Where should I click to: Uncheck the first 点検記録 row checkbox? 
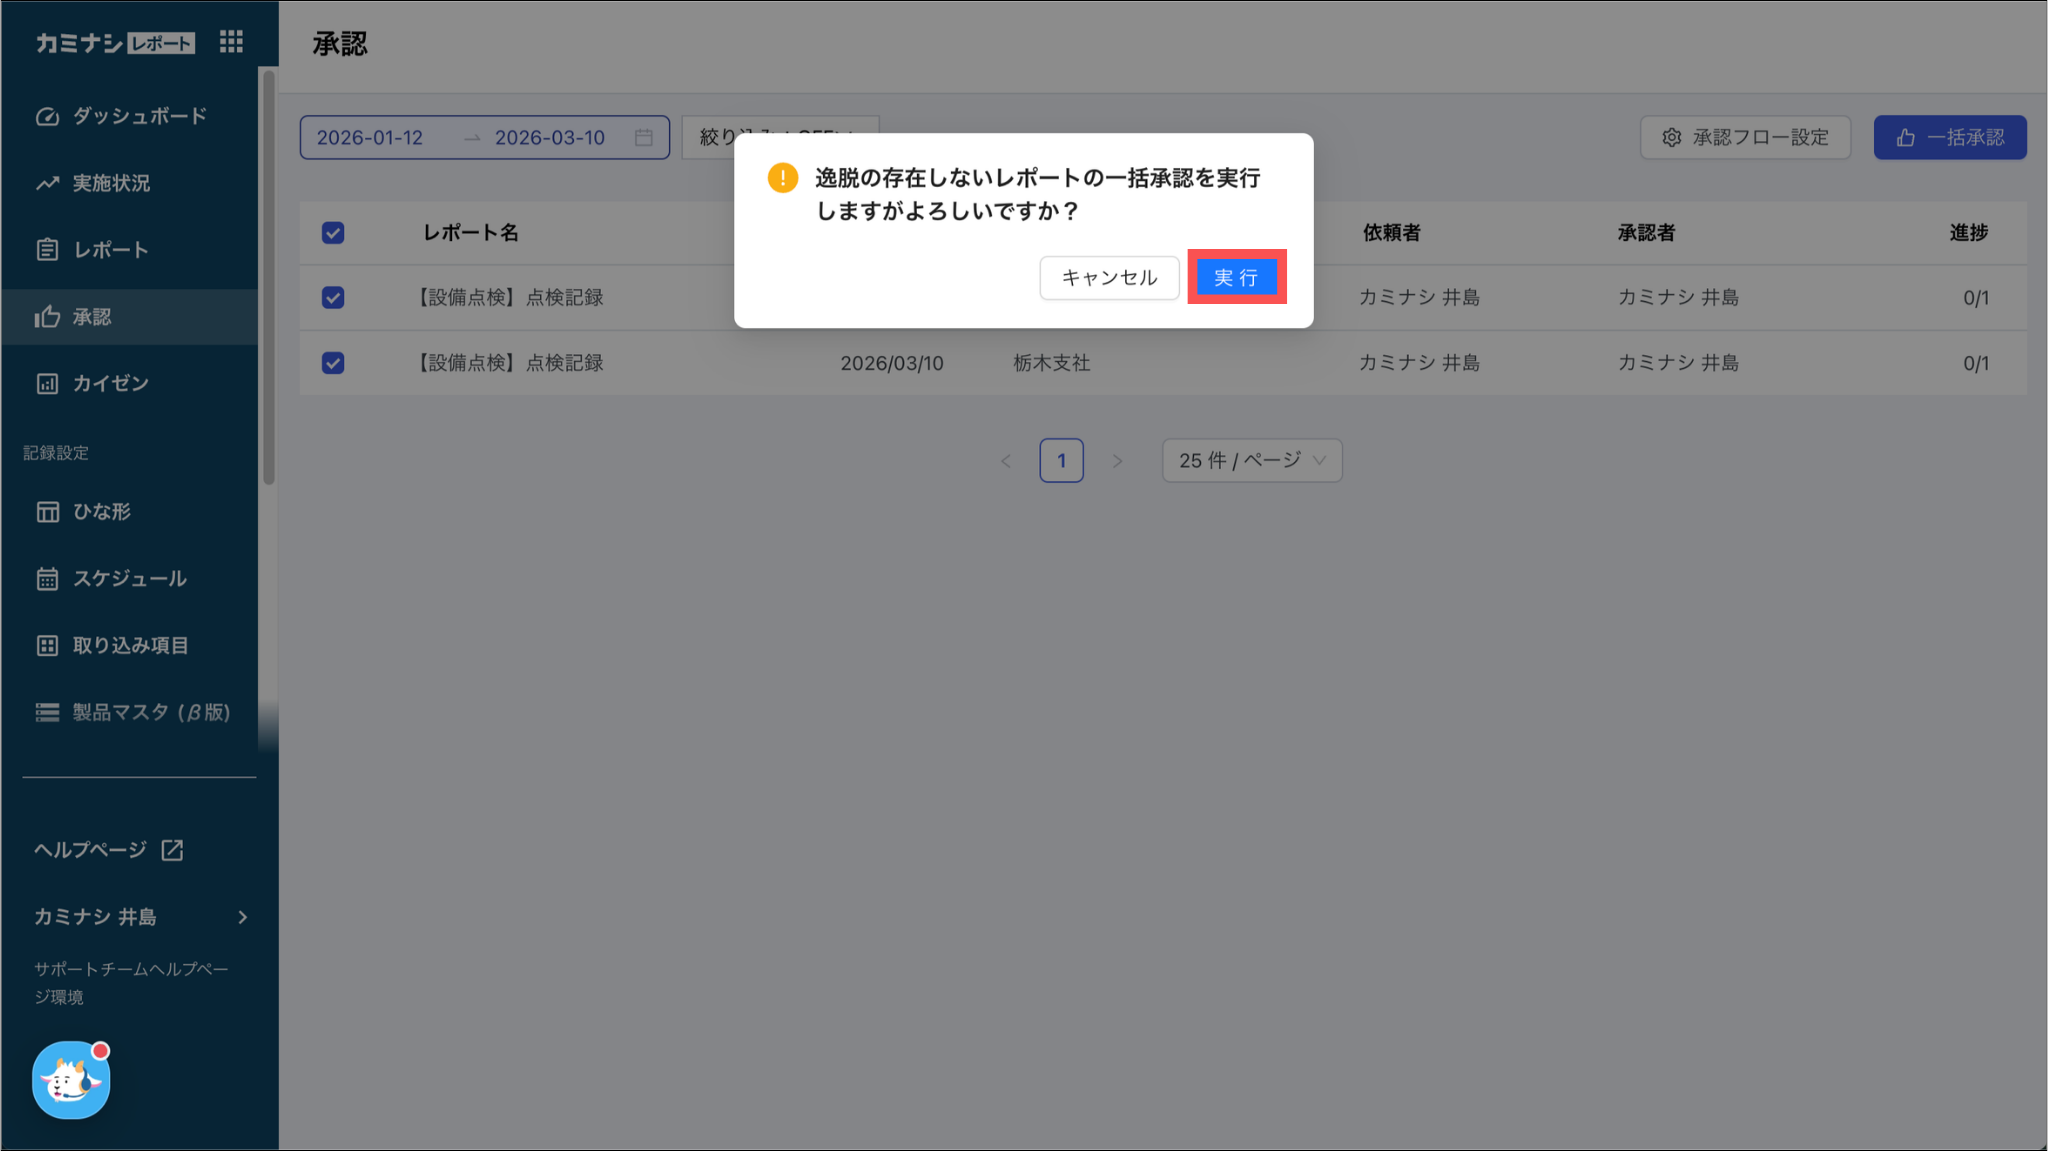(333, 298)
